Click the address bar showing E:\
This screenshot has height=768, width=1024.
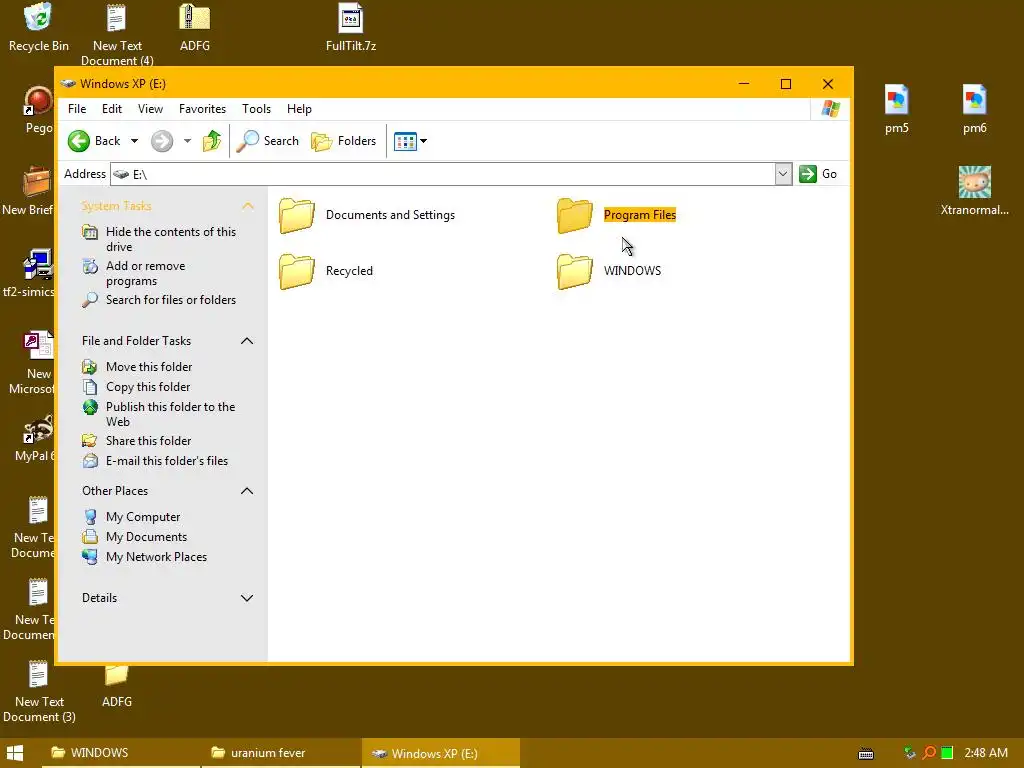[x=443, y=174]
